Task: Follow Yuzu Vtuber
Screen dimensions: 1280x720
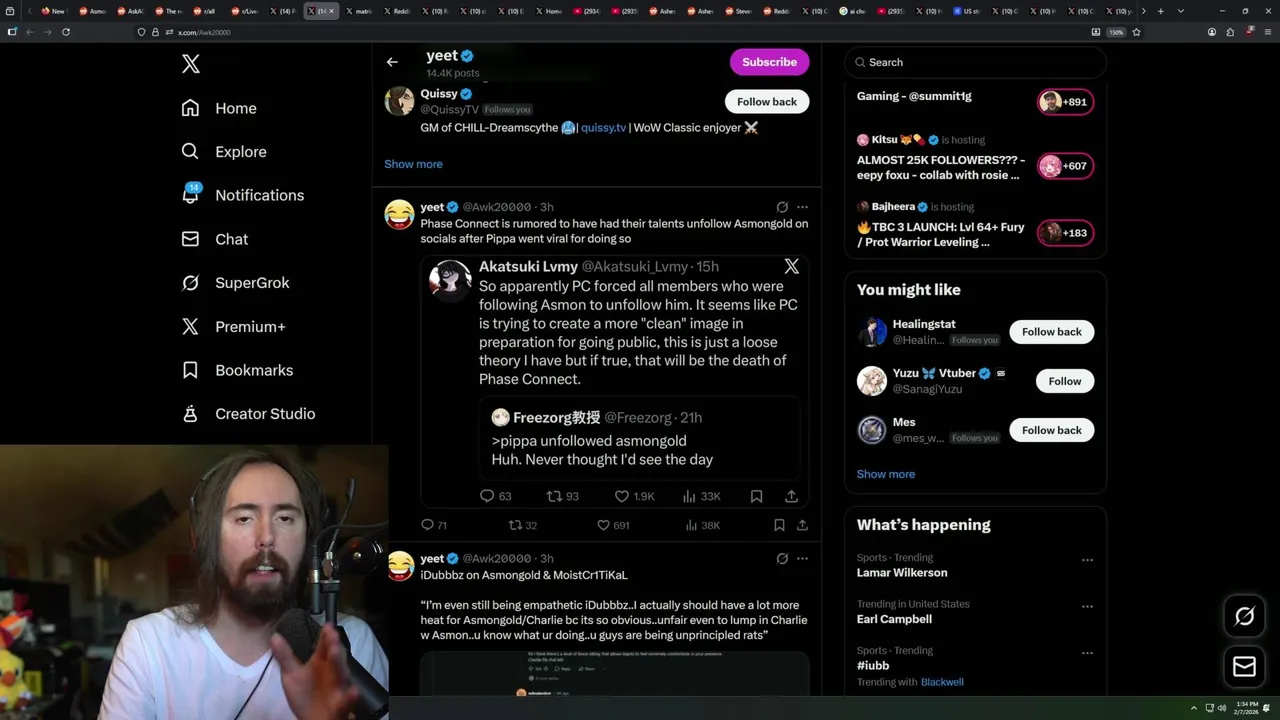Action: pyautogui.click(x=1065, y=381)
